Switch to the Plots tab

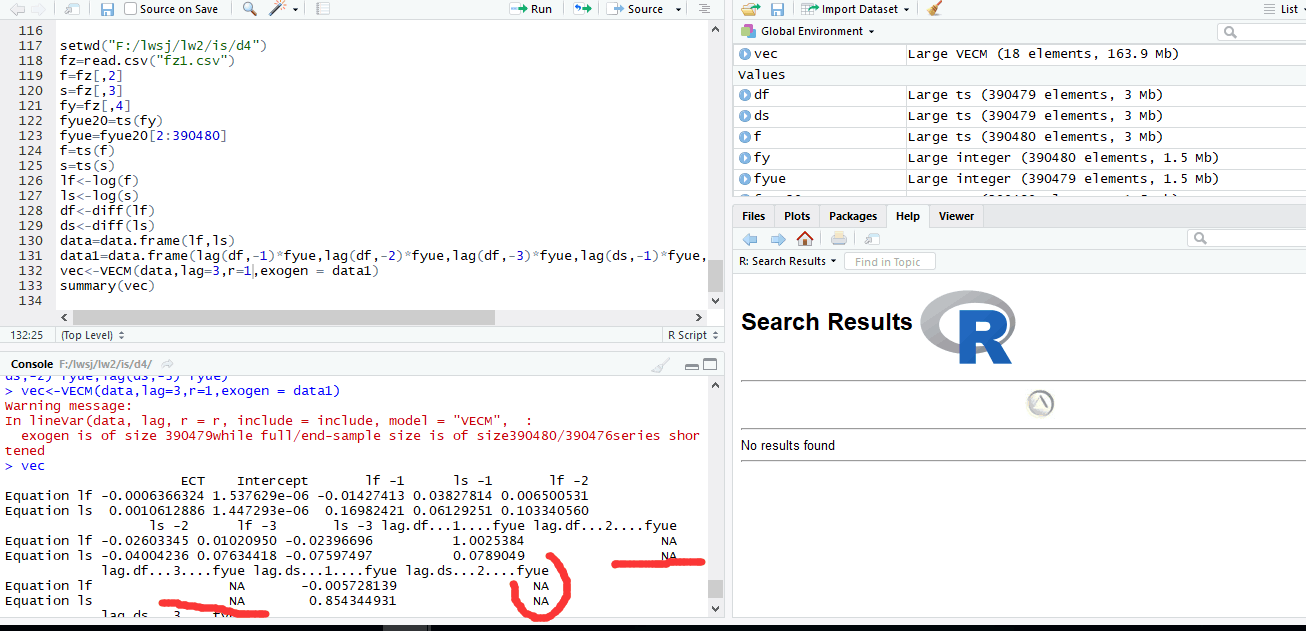click(x=797, y=216)
